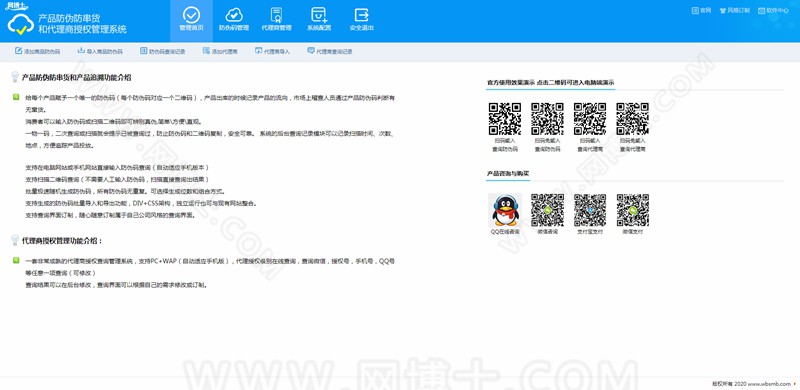This screenshot has width=800, height=390.
Task: Click the 产品防伪防串货和产品追溯功能介绍 heading
Action: (77, 78)
